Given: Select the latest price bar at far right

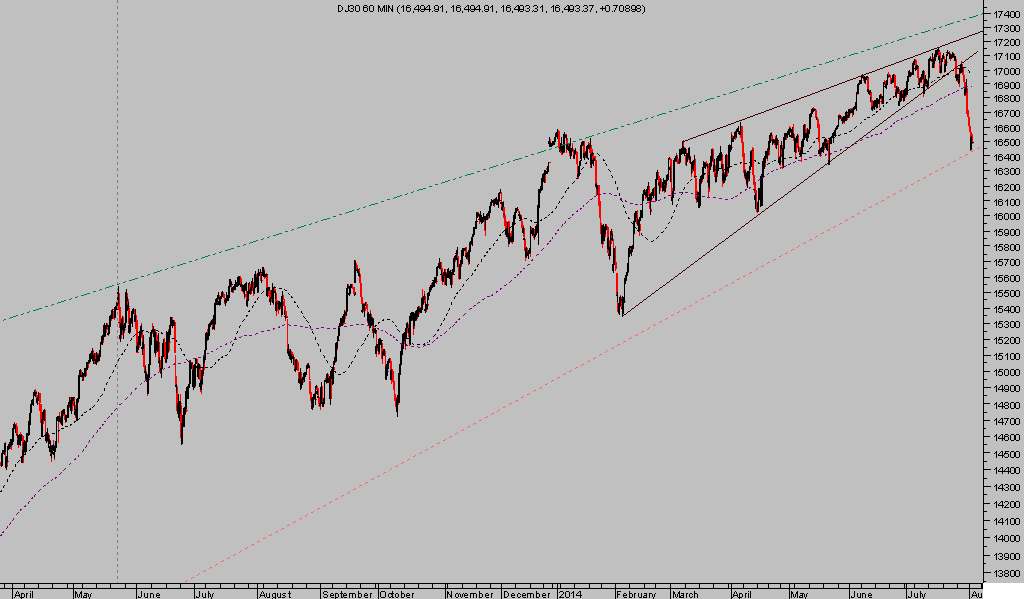Looking at the screenshot, I should (x=971, y=148).
